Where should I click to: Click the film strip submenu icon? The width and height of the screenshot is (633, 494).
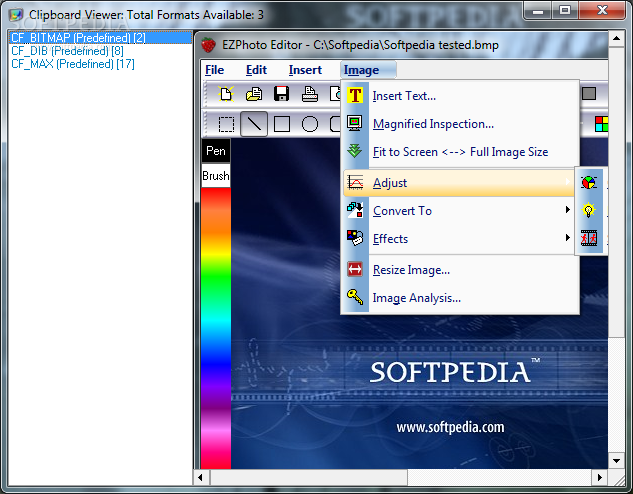pos(589,238)
